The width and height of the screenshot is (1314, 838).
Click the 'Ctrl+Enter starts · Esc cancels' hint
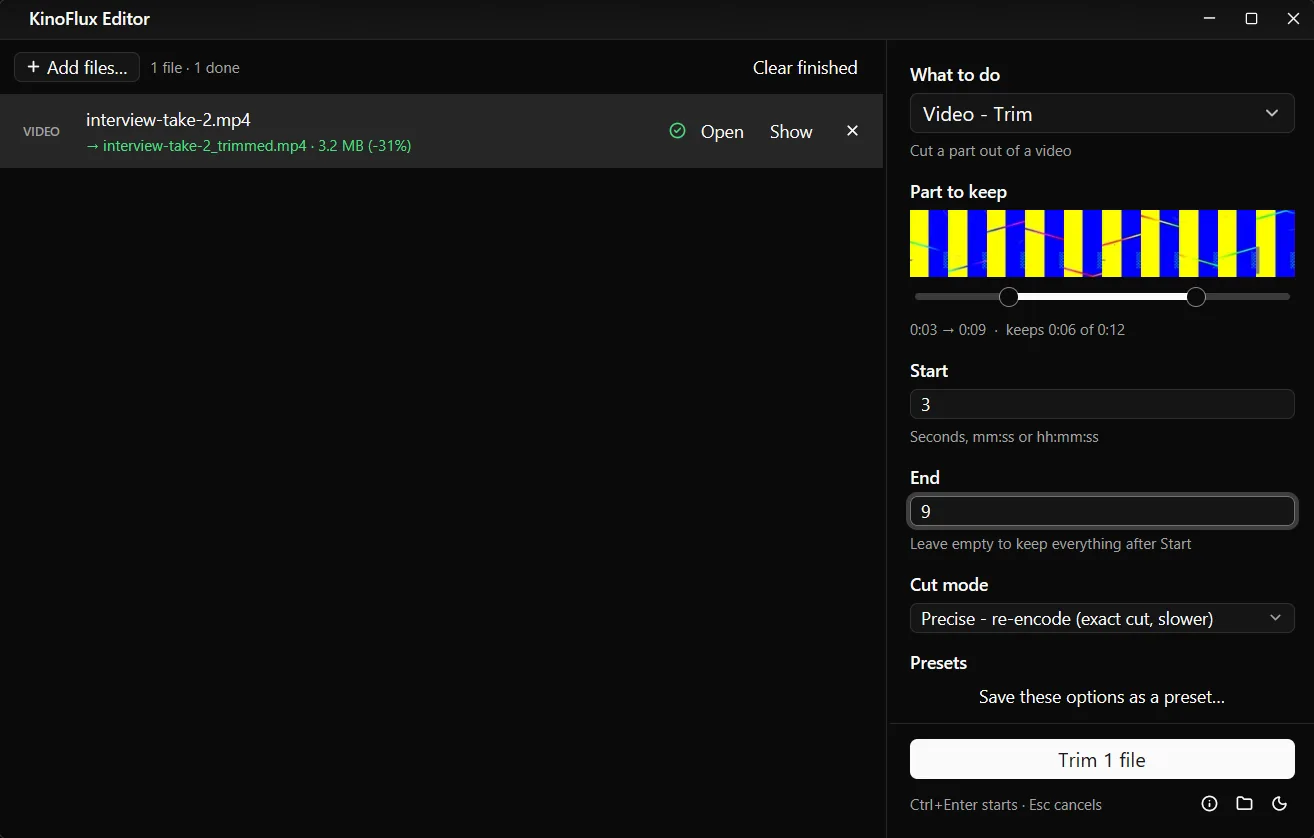click(1006, 804)
